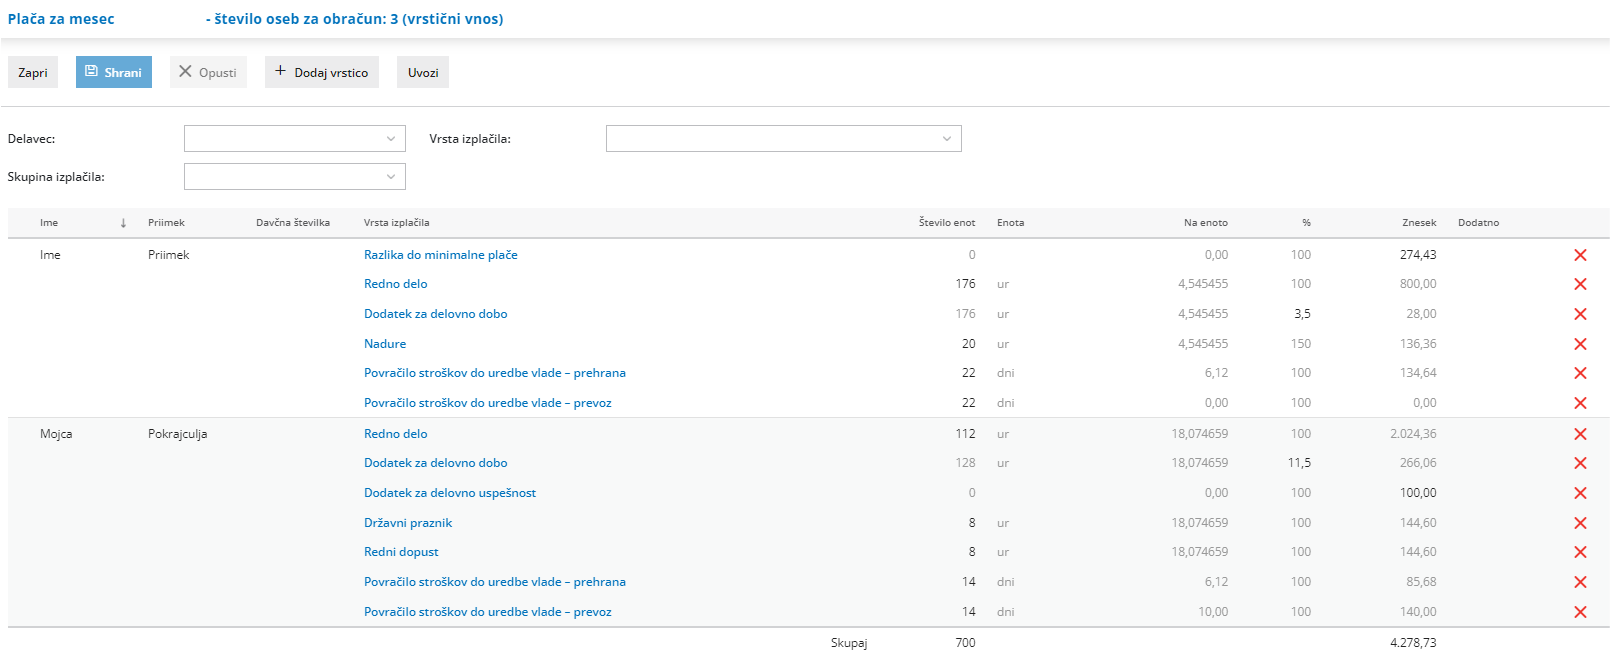Remove the last prevoz row for Mojca

pyautogui.click(x=1580, y=612)
